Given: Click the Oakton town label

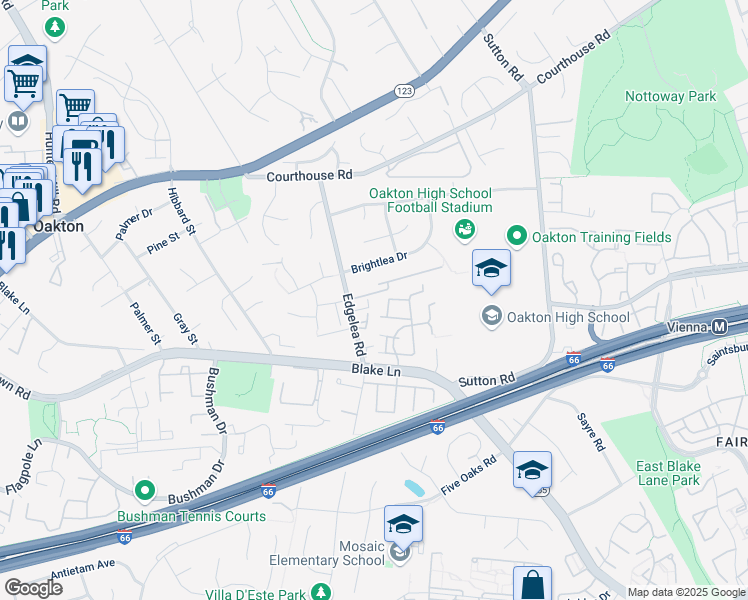Looking at the screenshot, I should coord(59,226).
